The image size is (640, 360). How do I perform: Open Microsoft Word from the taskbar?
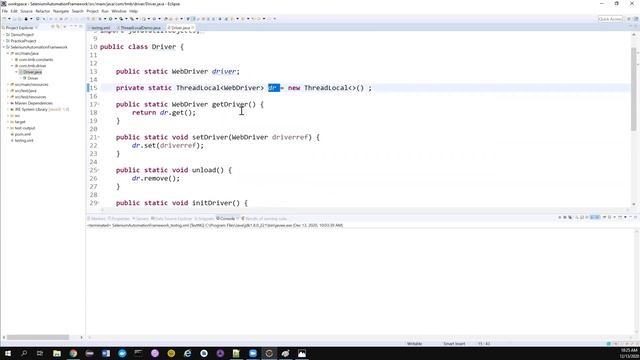point(106,353)
